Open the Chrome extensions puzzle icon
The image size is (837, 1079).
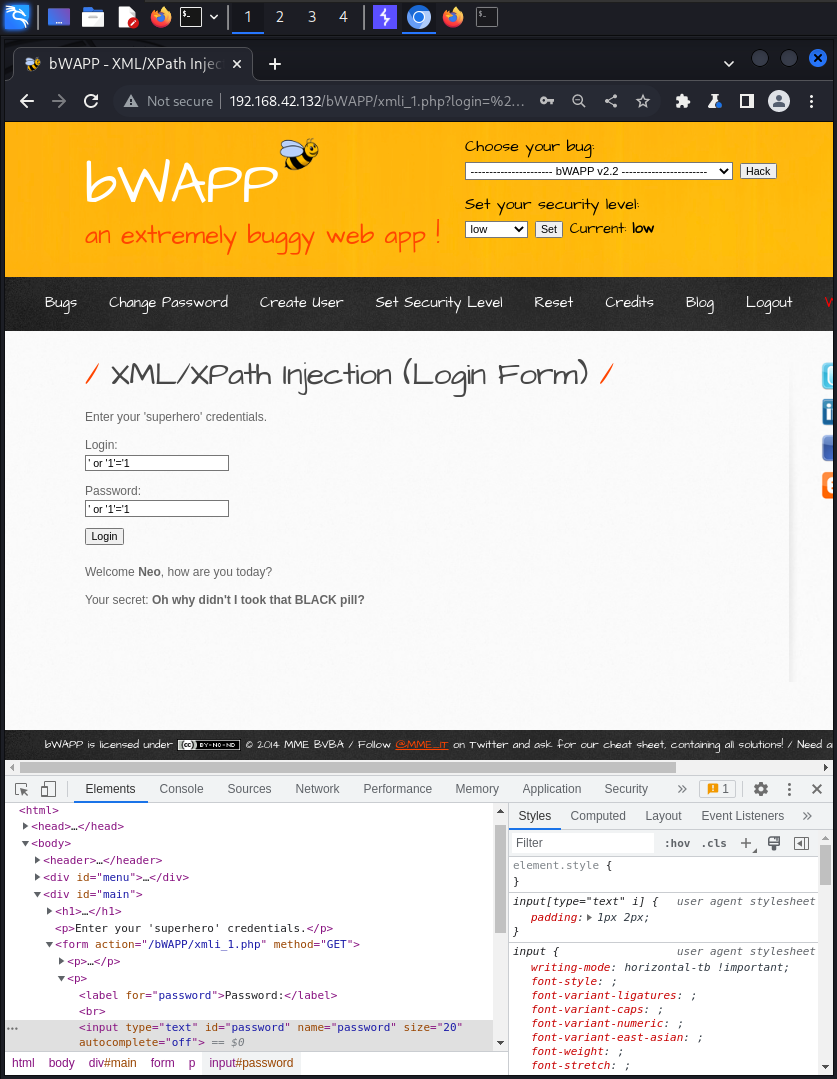683,101
